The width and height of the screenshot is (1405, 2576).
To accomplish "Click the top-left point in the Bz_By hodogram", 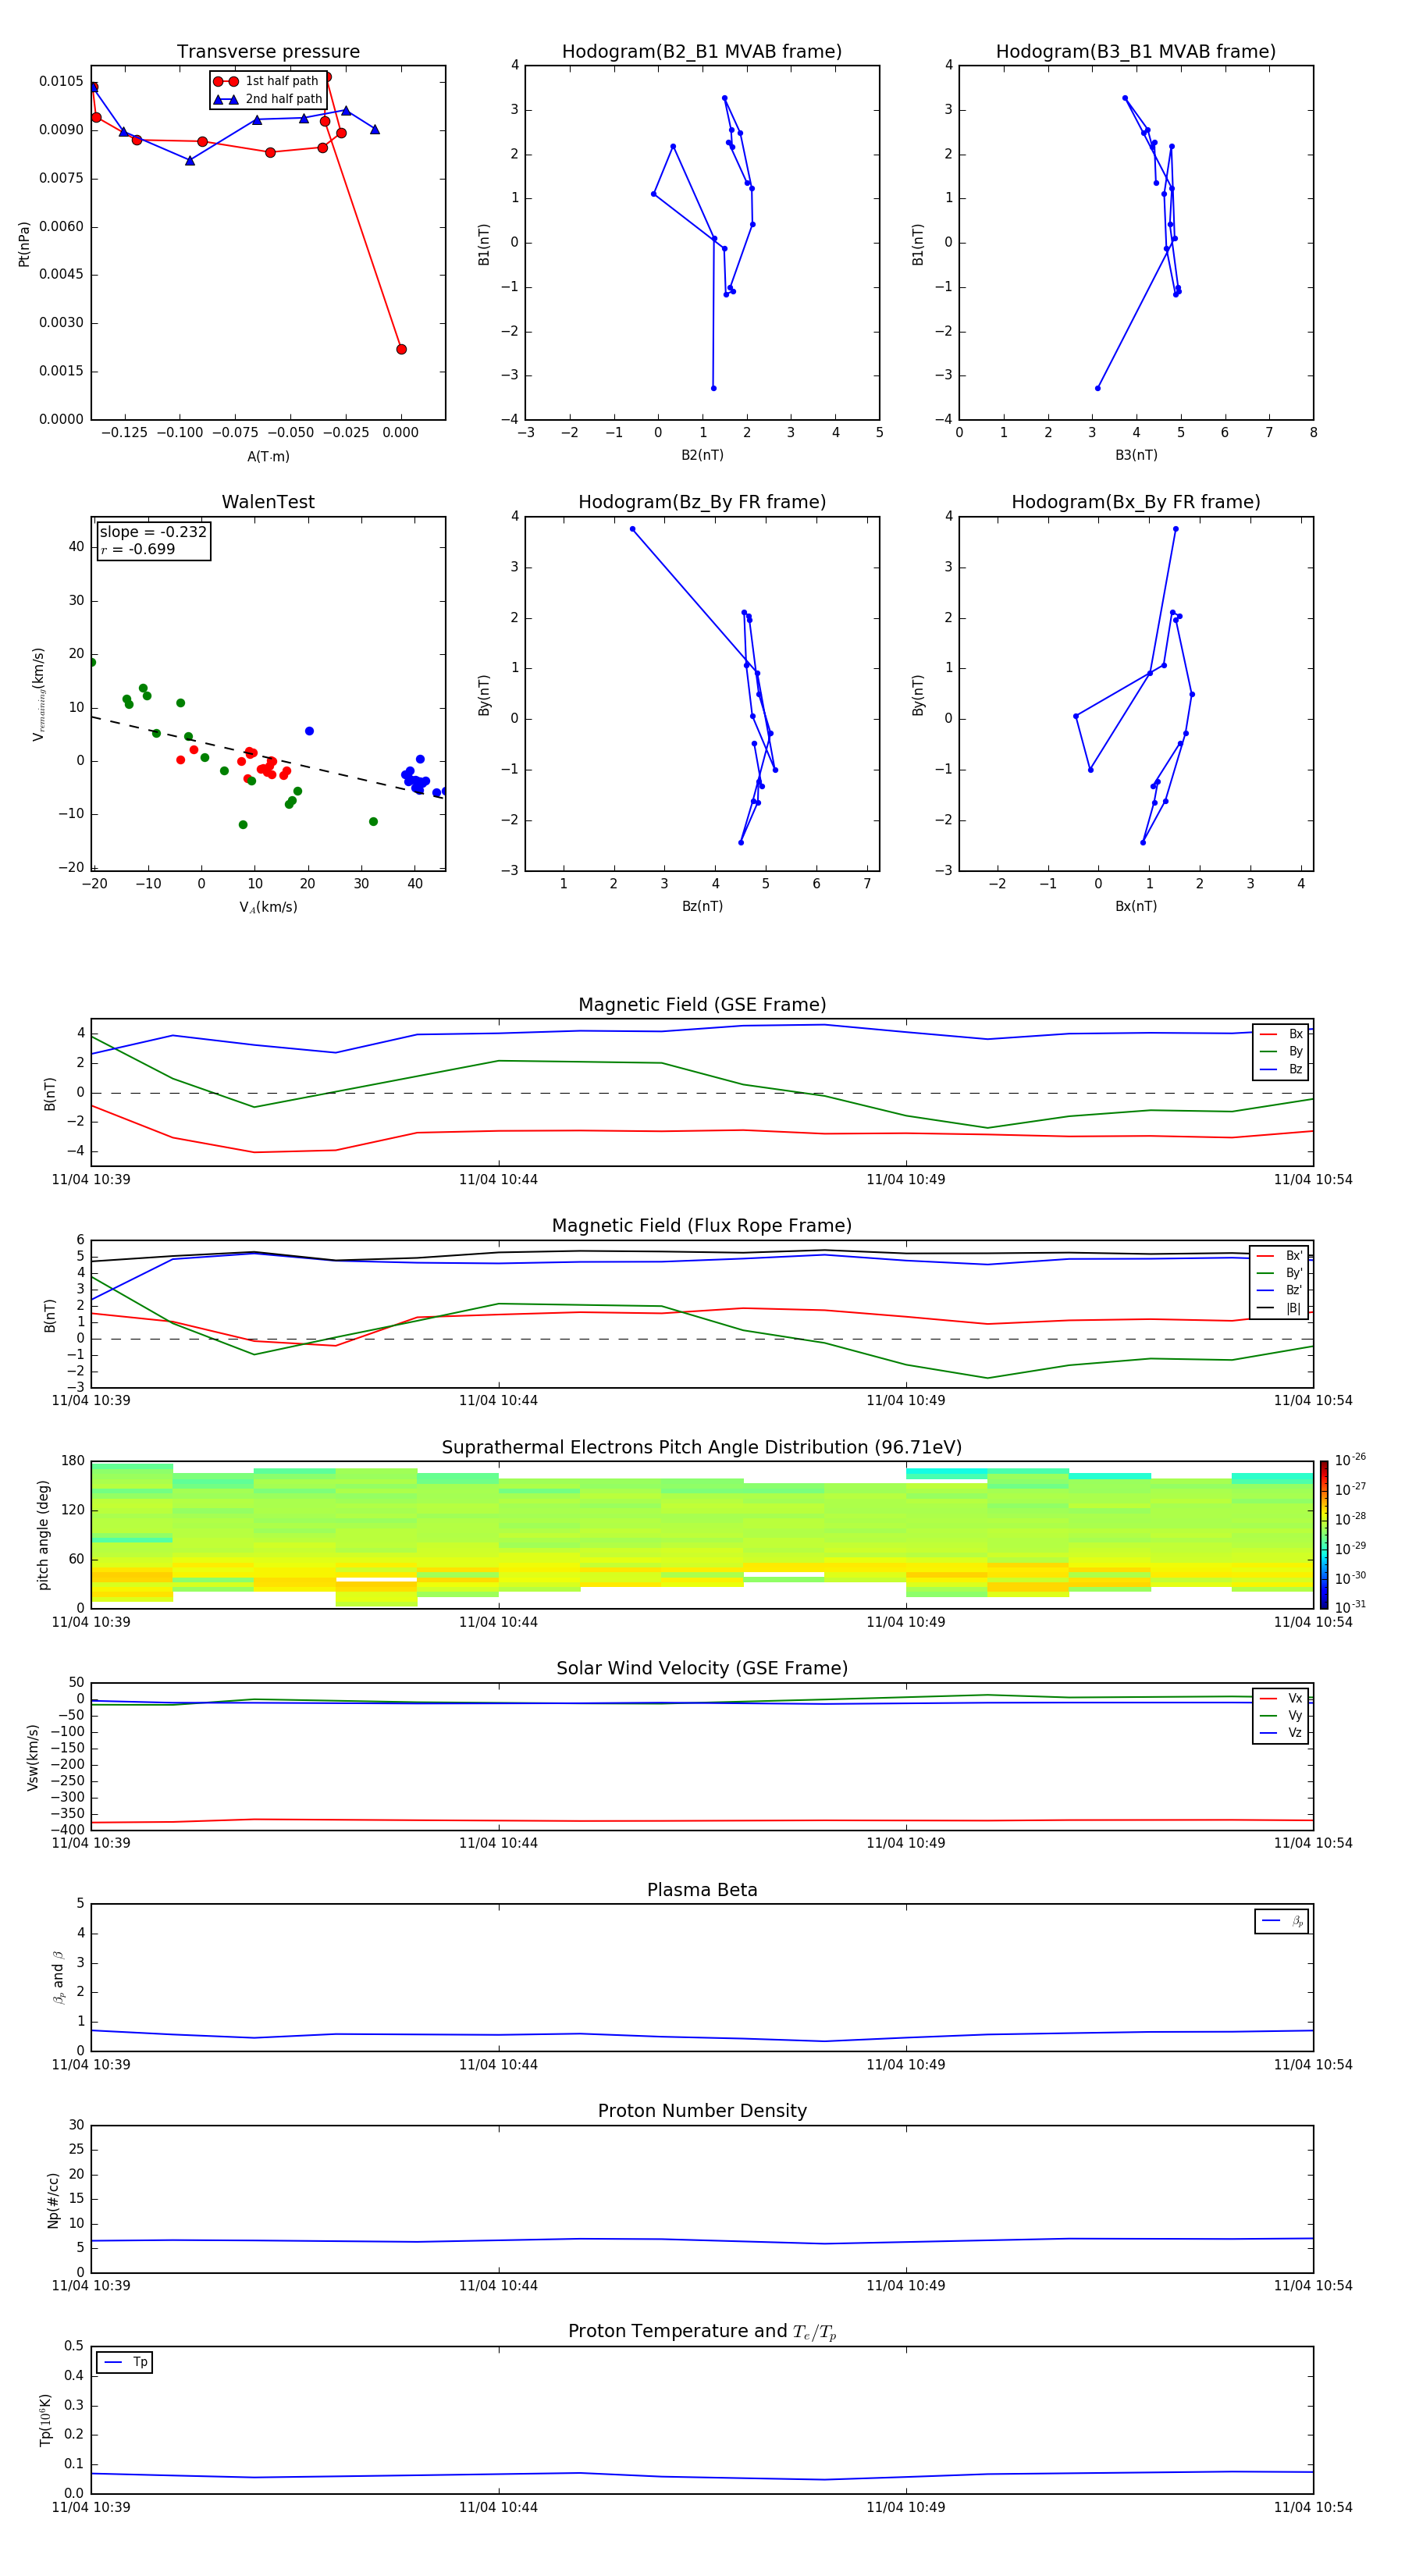I will coord(632,529).
